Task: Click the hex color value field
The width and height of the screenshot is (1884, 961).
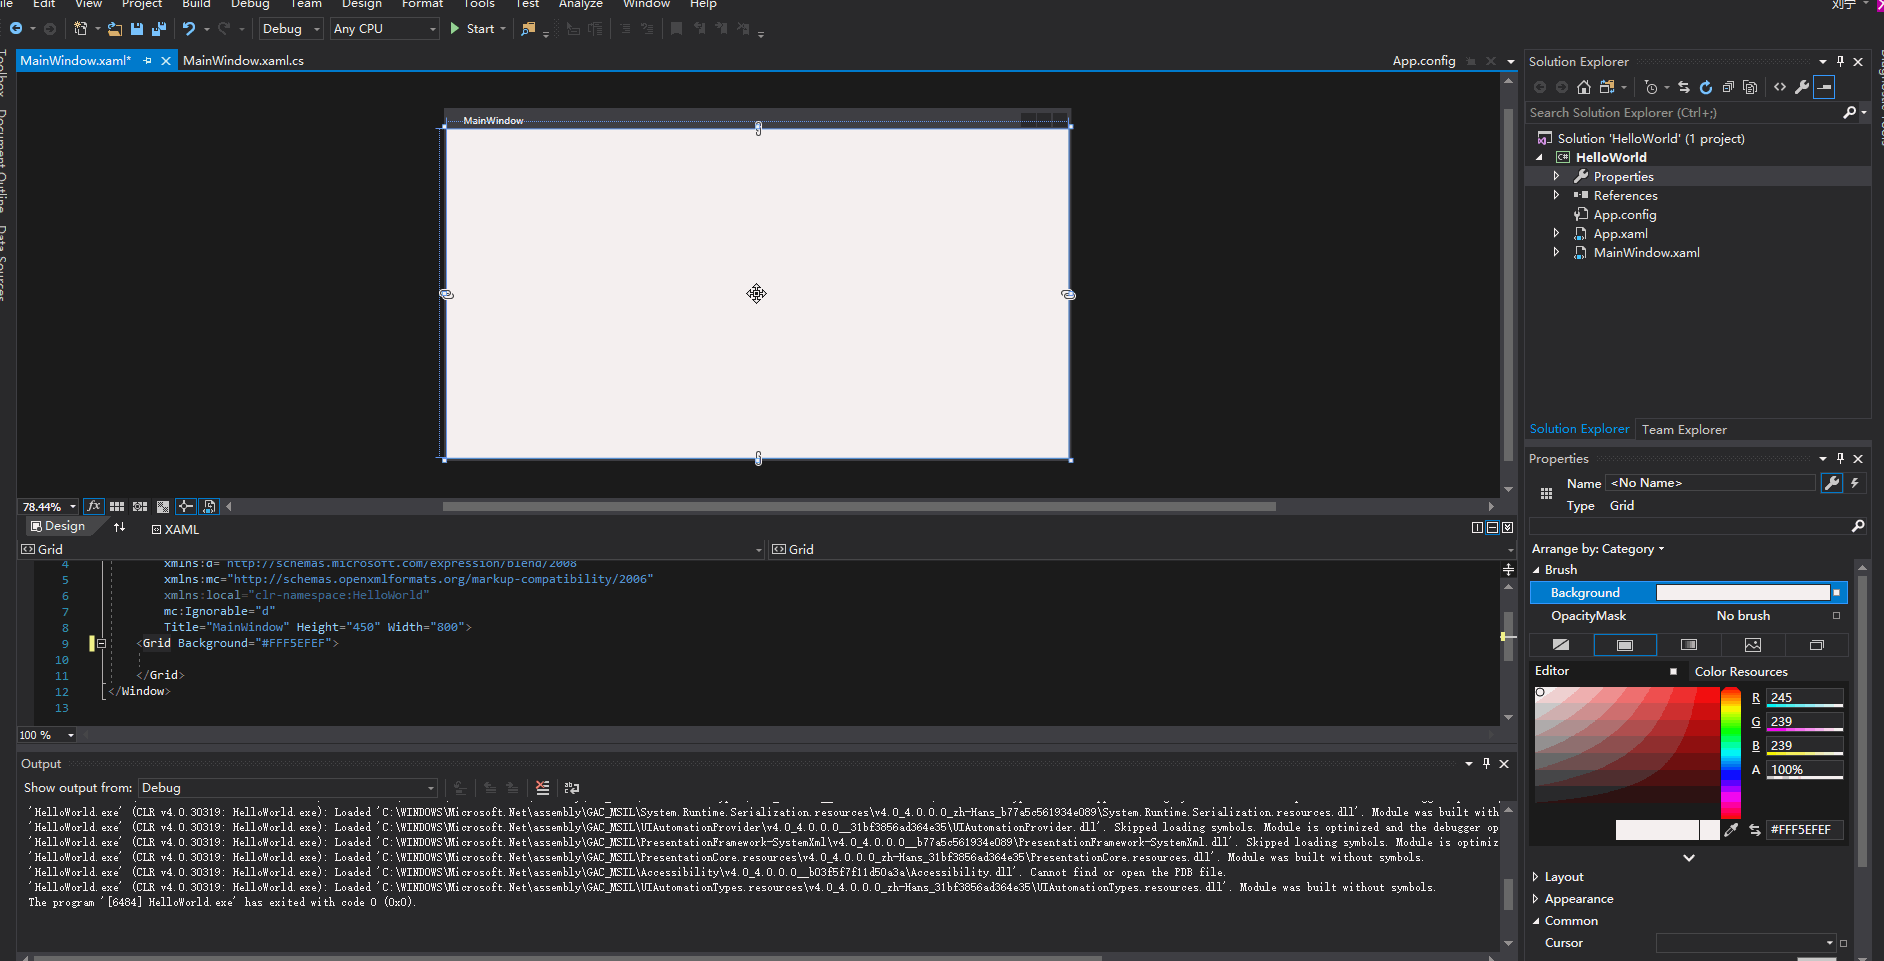Action: (x=1805, y=830)
